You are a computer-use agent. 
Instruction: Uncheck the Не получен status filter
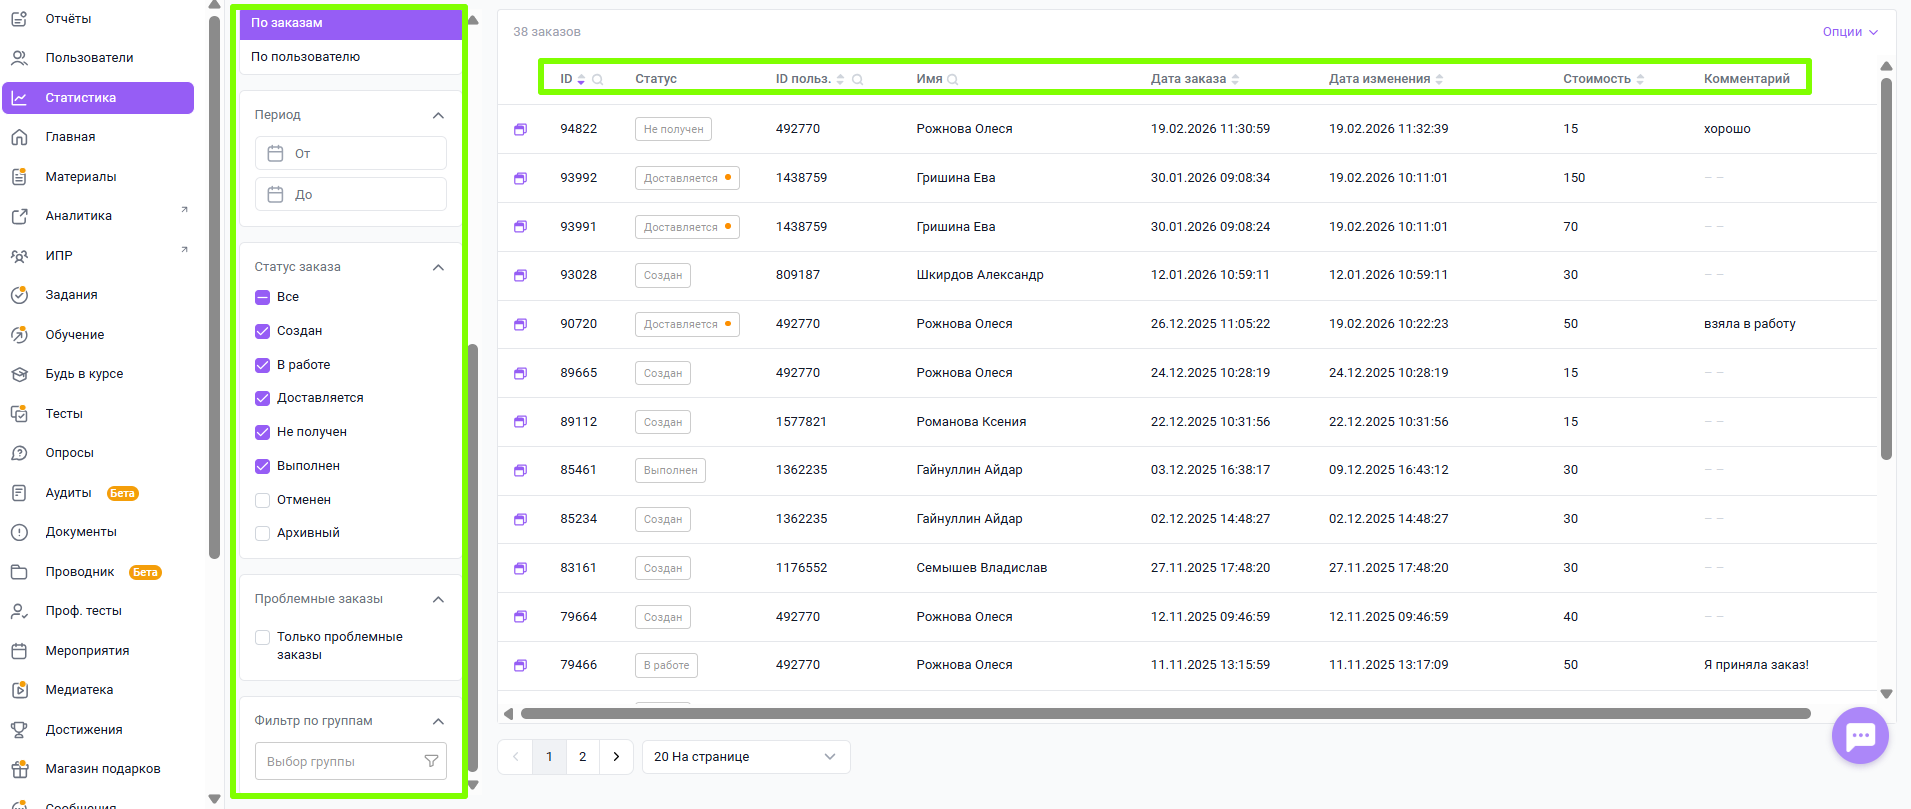(x=263, y=432)
